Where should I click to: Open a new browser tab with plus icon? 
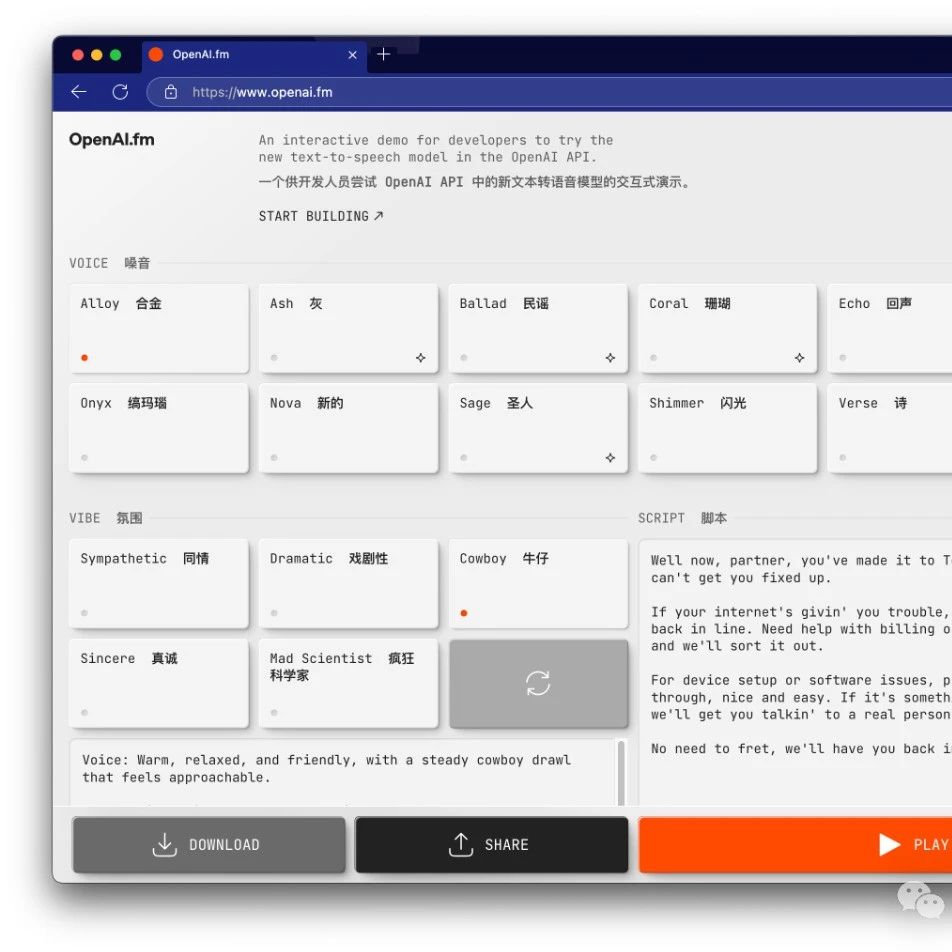tap(383, 55)
